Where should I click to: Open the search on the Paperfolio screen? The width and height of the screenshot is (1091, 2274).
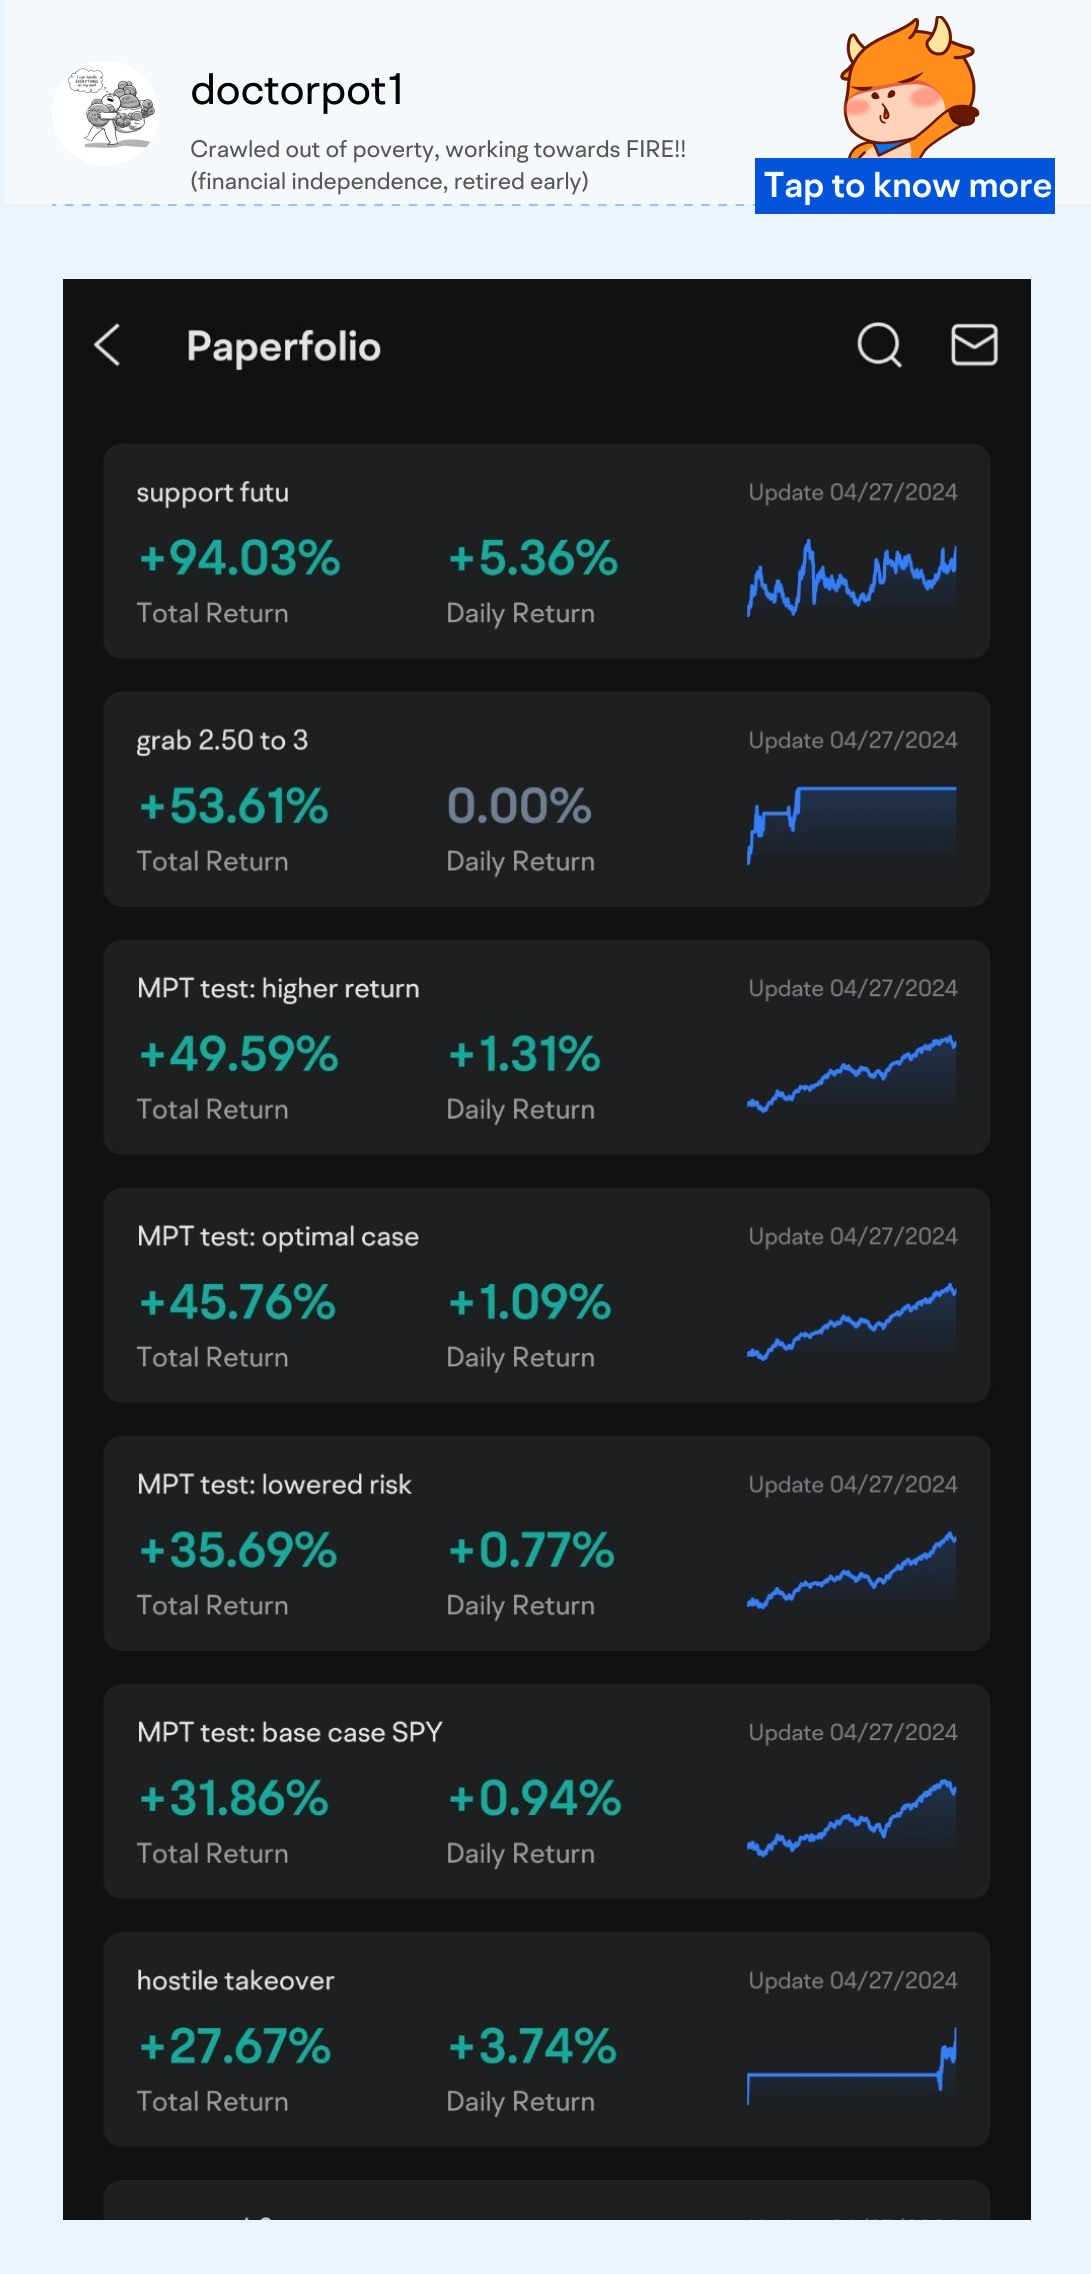[878, 345]
